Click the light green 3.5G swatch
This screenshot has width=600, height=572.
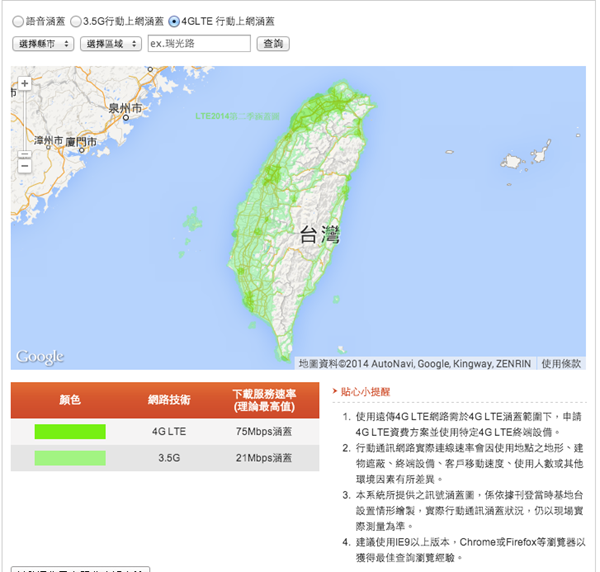(x=70, y=458)
